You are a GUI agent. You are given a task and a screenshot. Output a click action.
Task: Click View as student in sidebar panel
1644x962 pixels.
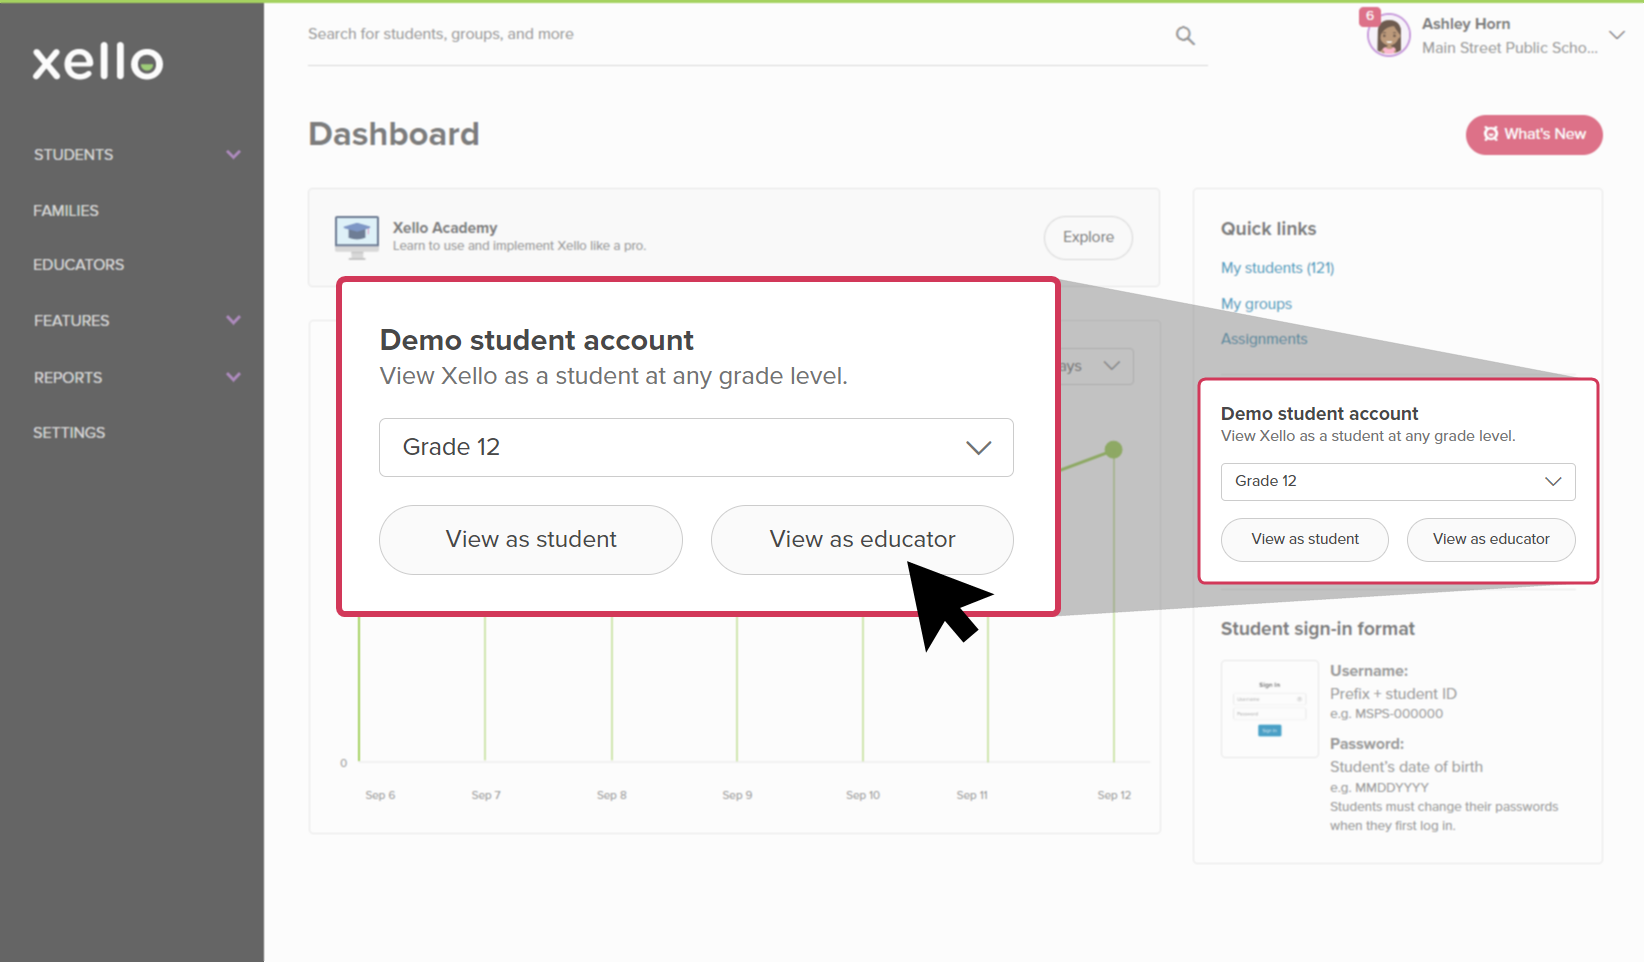click(x=1305, y=540)
